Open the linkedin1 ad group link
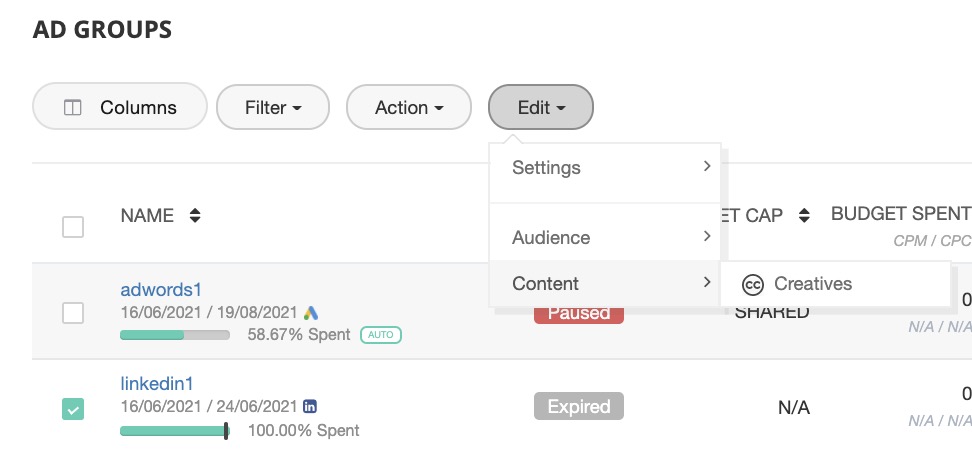 [x=157, y=383]
